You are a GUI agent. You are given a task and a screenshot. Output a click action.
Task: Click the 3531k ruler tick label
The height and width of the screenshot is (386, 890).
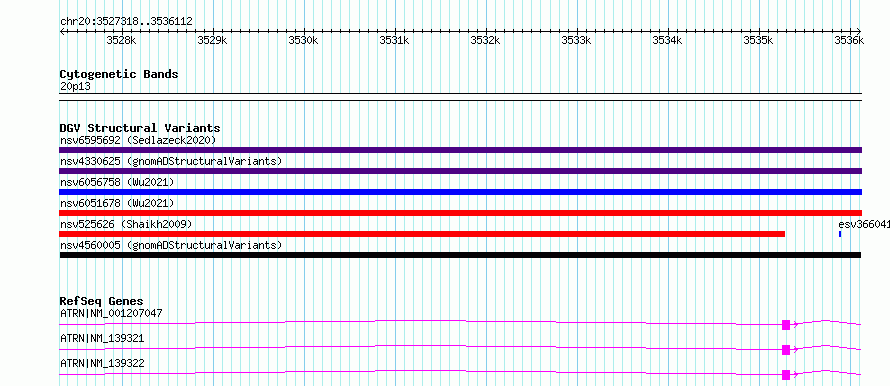pos(394,40)
